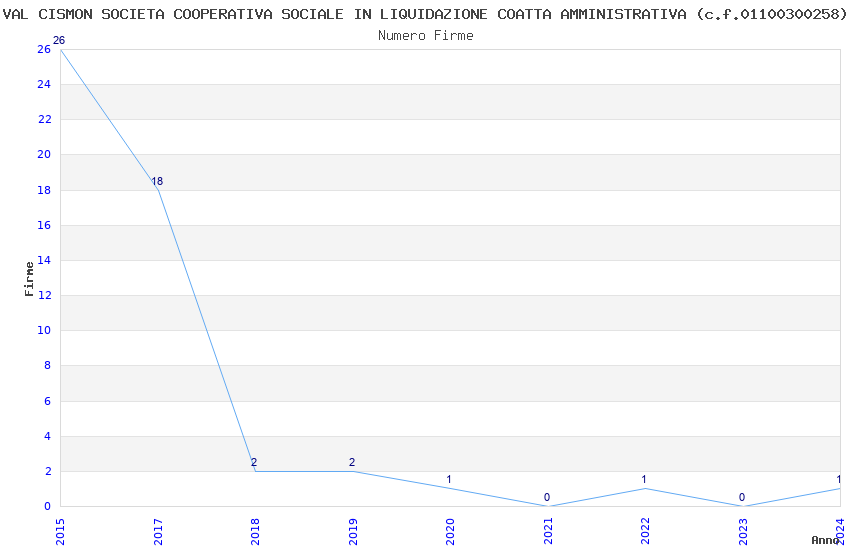Screen dimensions: 850x550
Task: Click data label 1 at the 2022 point
Action: click(644, 480)
